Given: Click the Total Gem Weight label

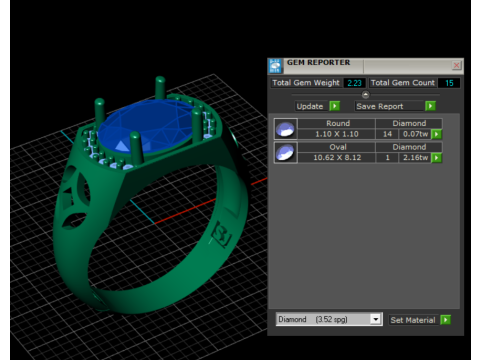Looking at the screenshot, I should pos(306,83).
